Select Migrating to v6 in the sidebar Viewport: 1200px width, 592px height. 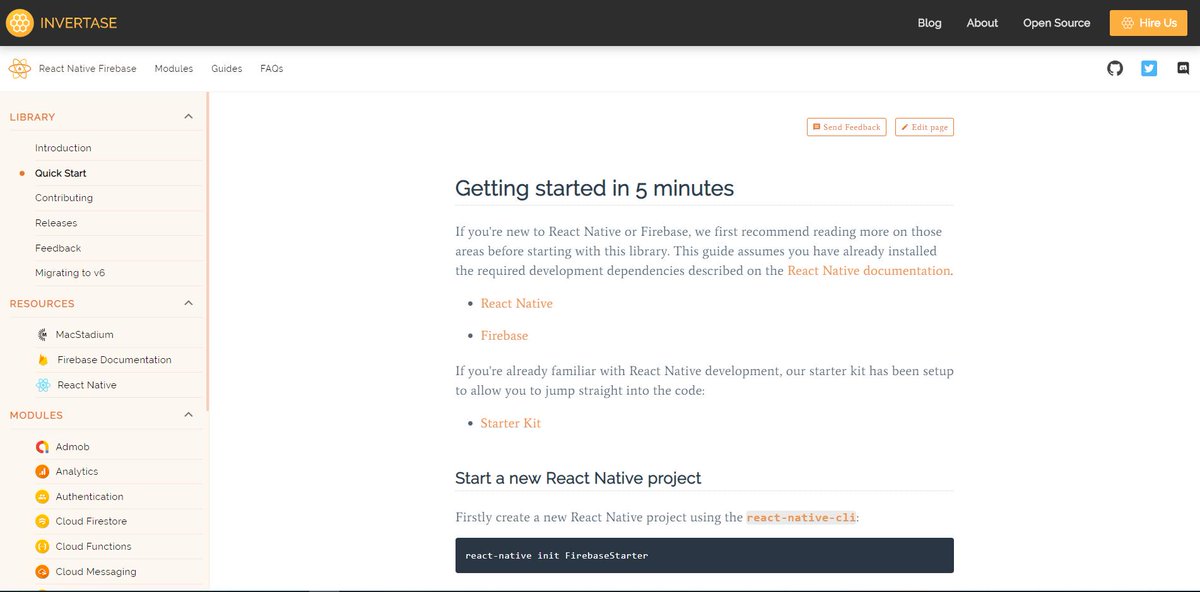point(70,273)
